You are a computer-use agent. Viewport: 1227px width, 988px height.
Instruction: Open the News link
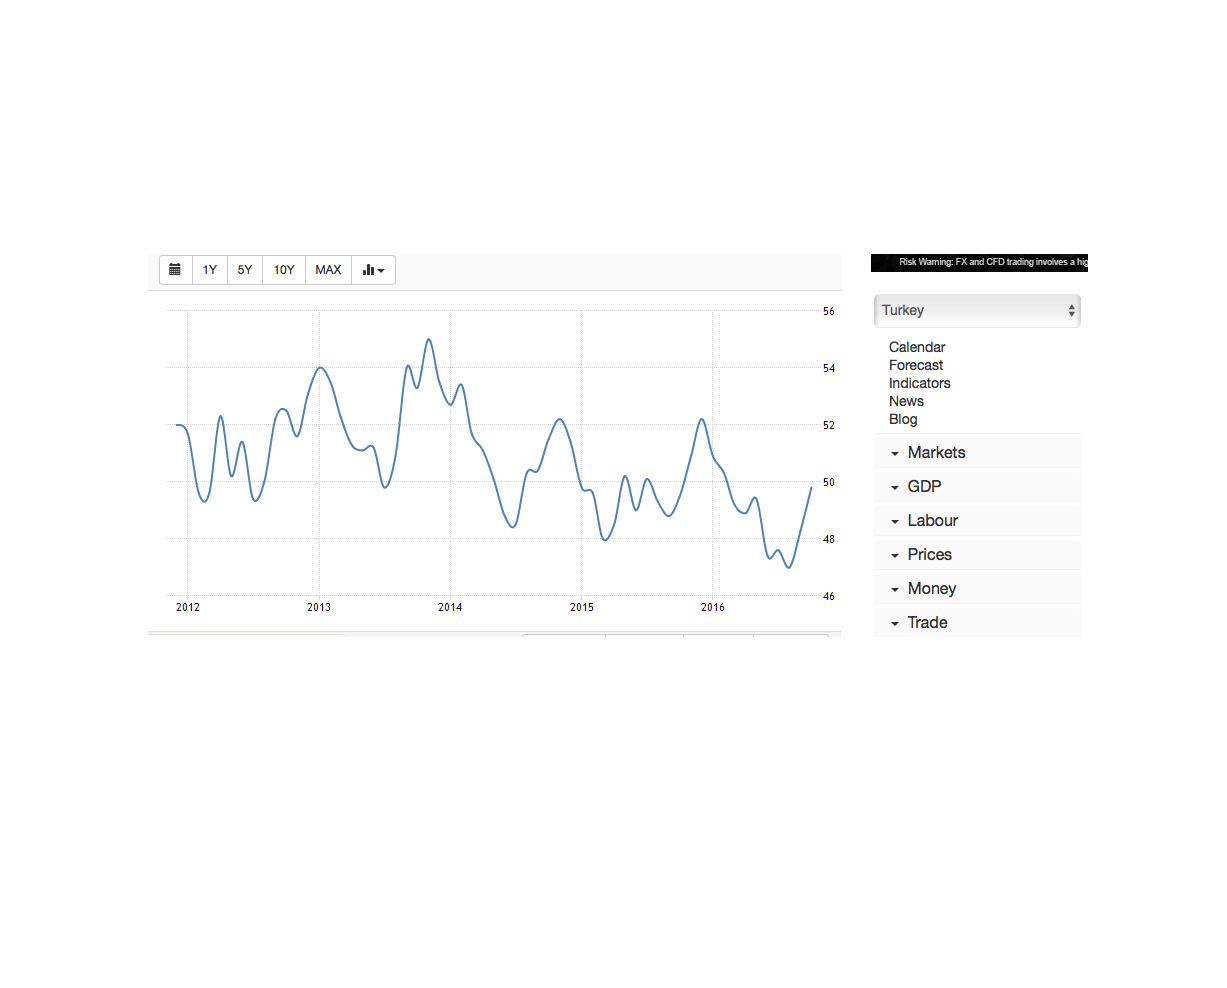(x=906, y=401)
